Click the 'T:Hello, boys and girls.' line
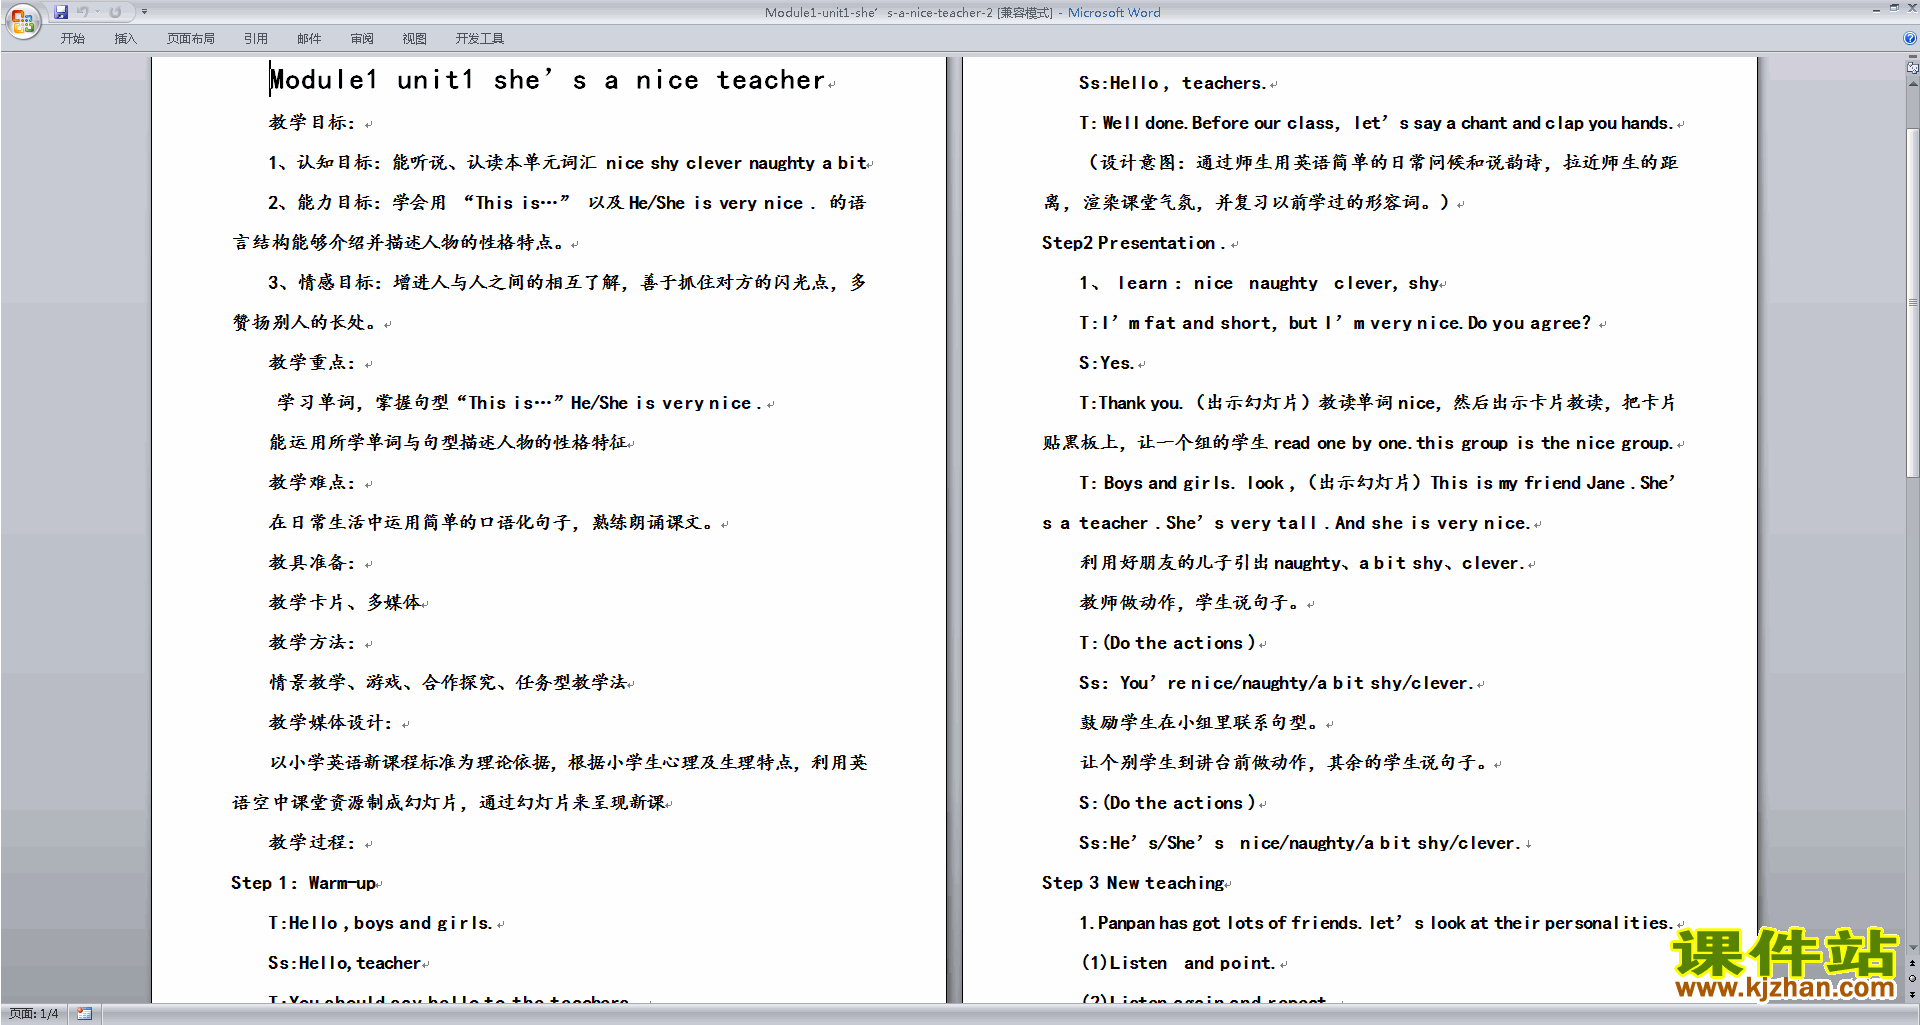This screenshot has height=1025, width=1920. pos(380,923)
